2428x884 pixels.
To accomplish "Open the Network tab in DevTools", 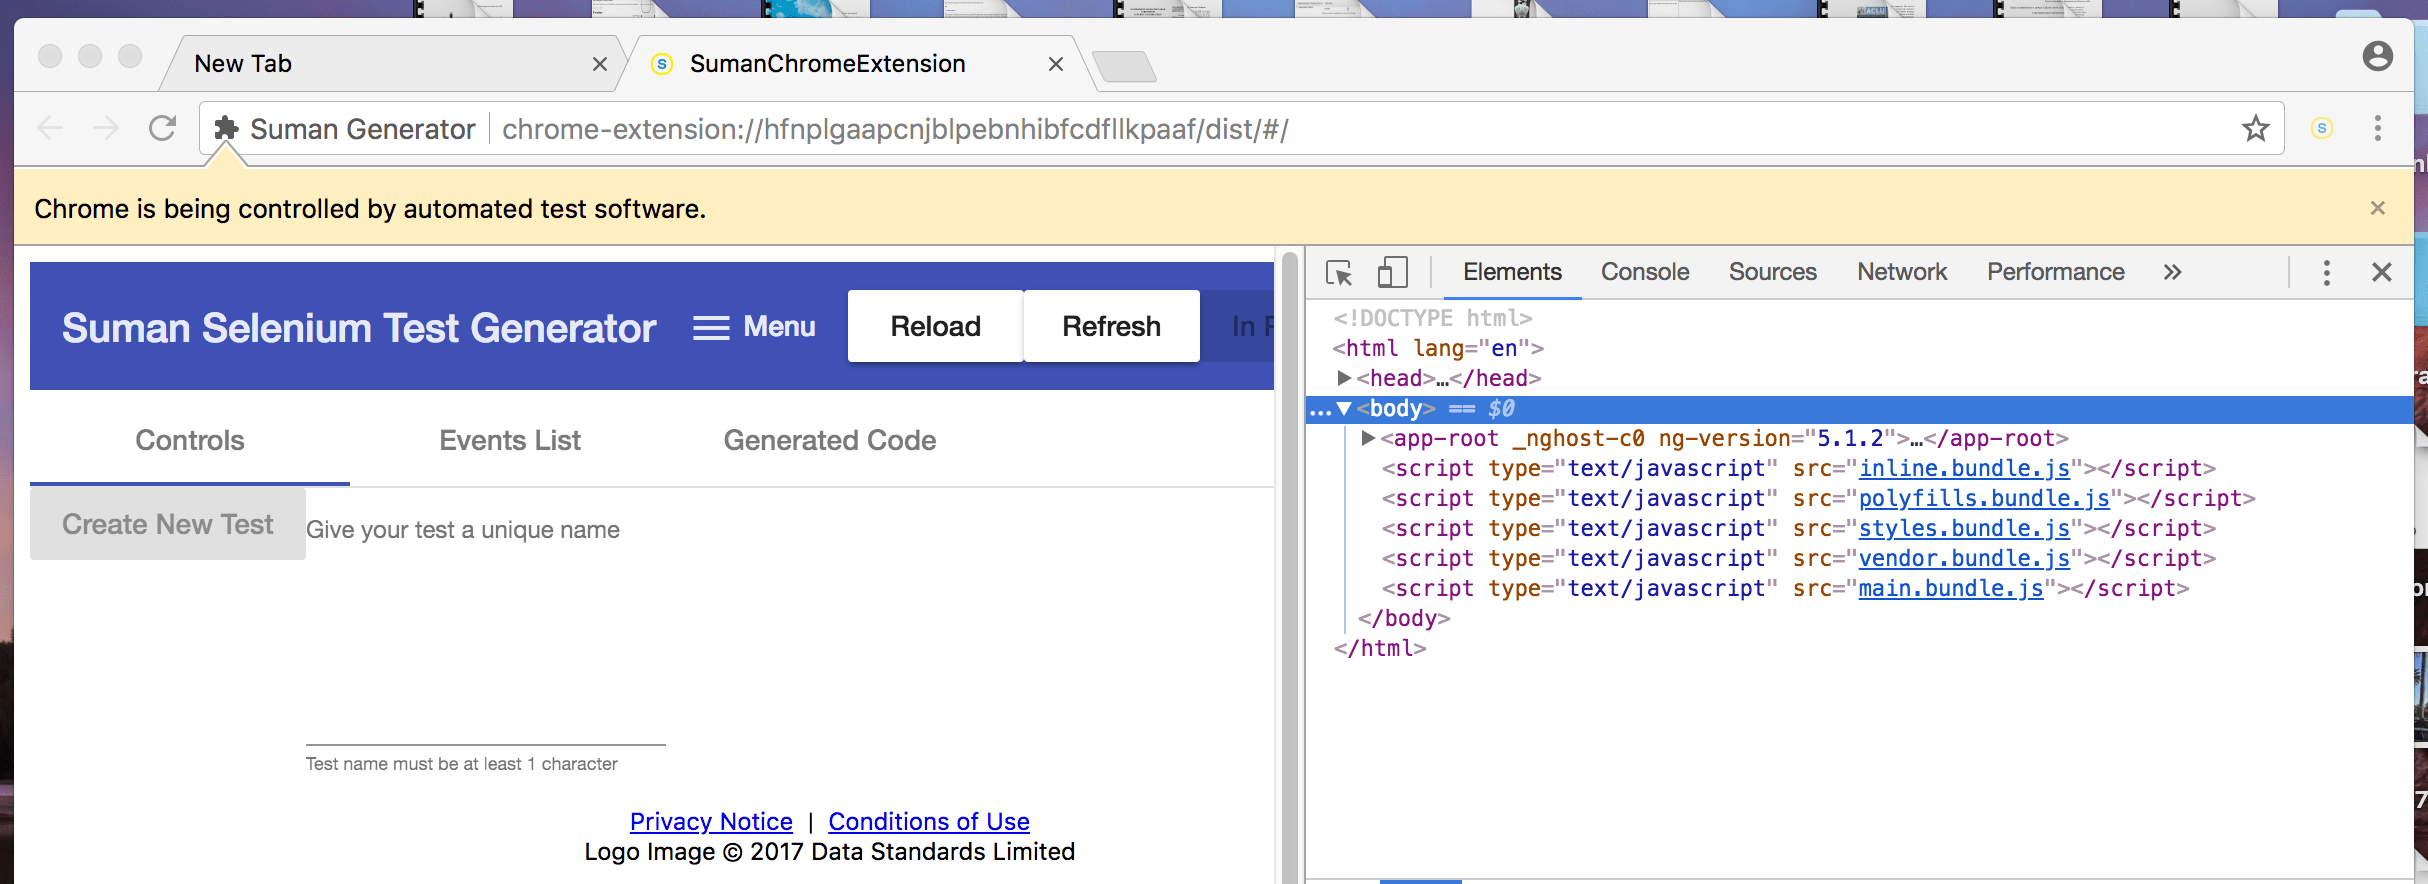I will point(1902,272).
